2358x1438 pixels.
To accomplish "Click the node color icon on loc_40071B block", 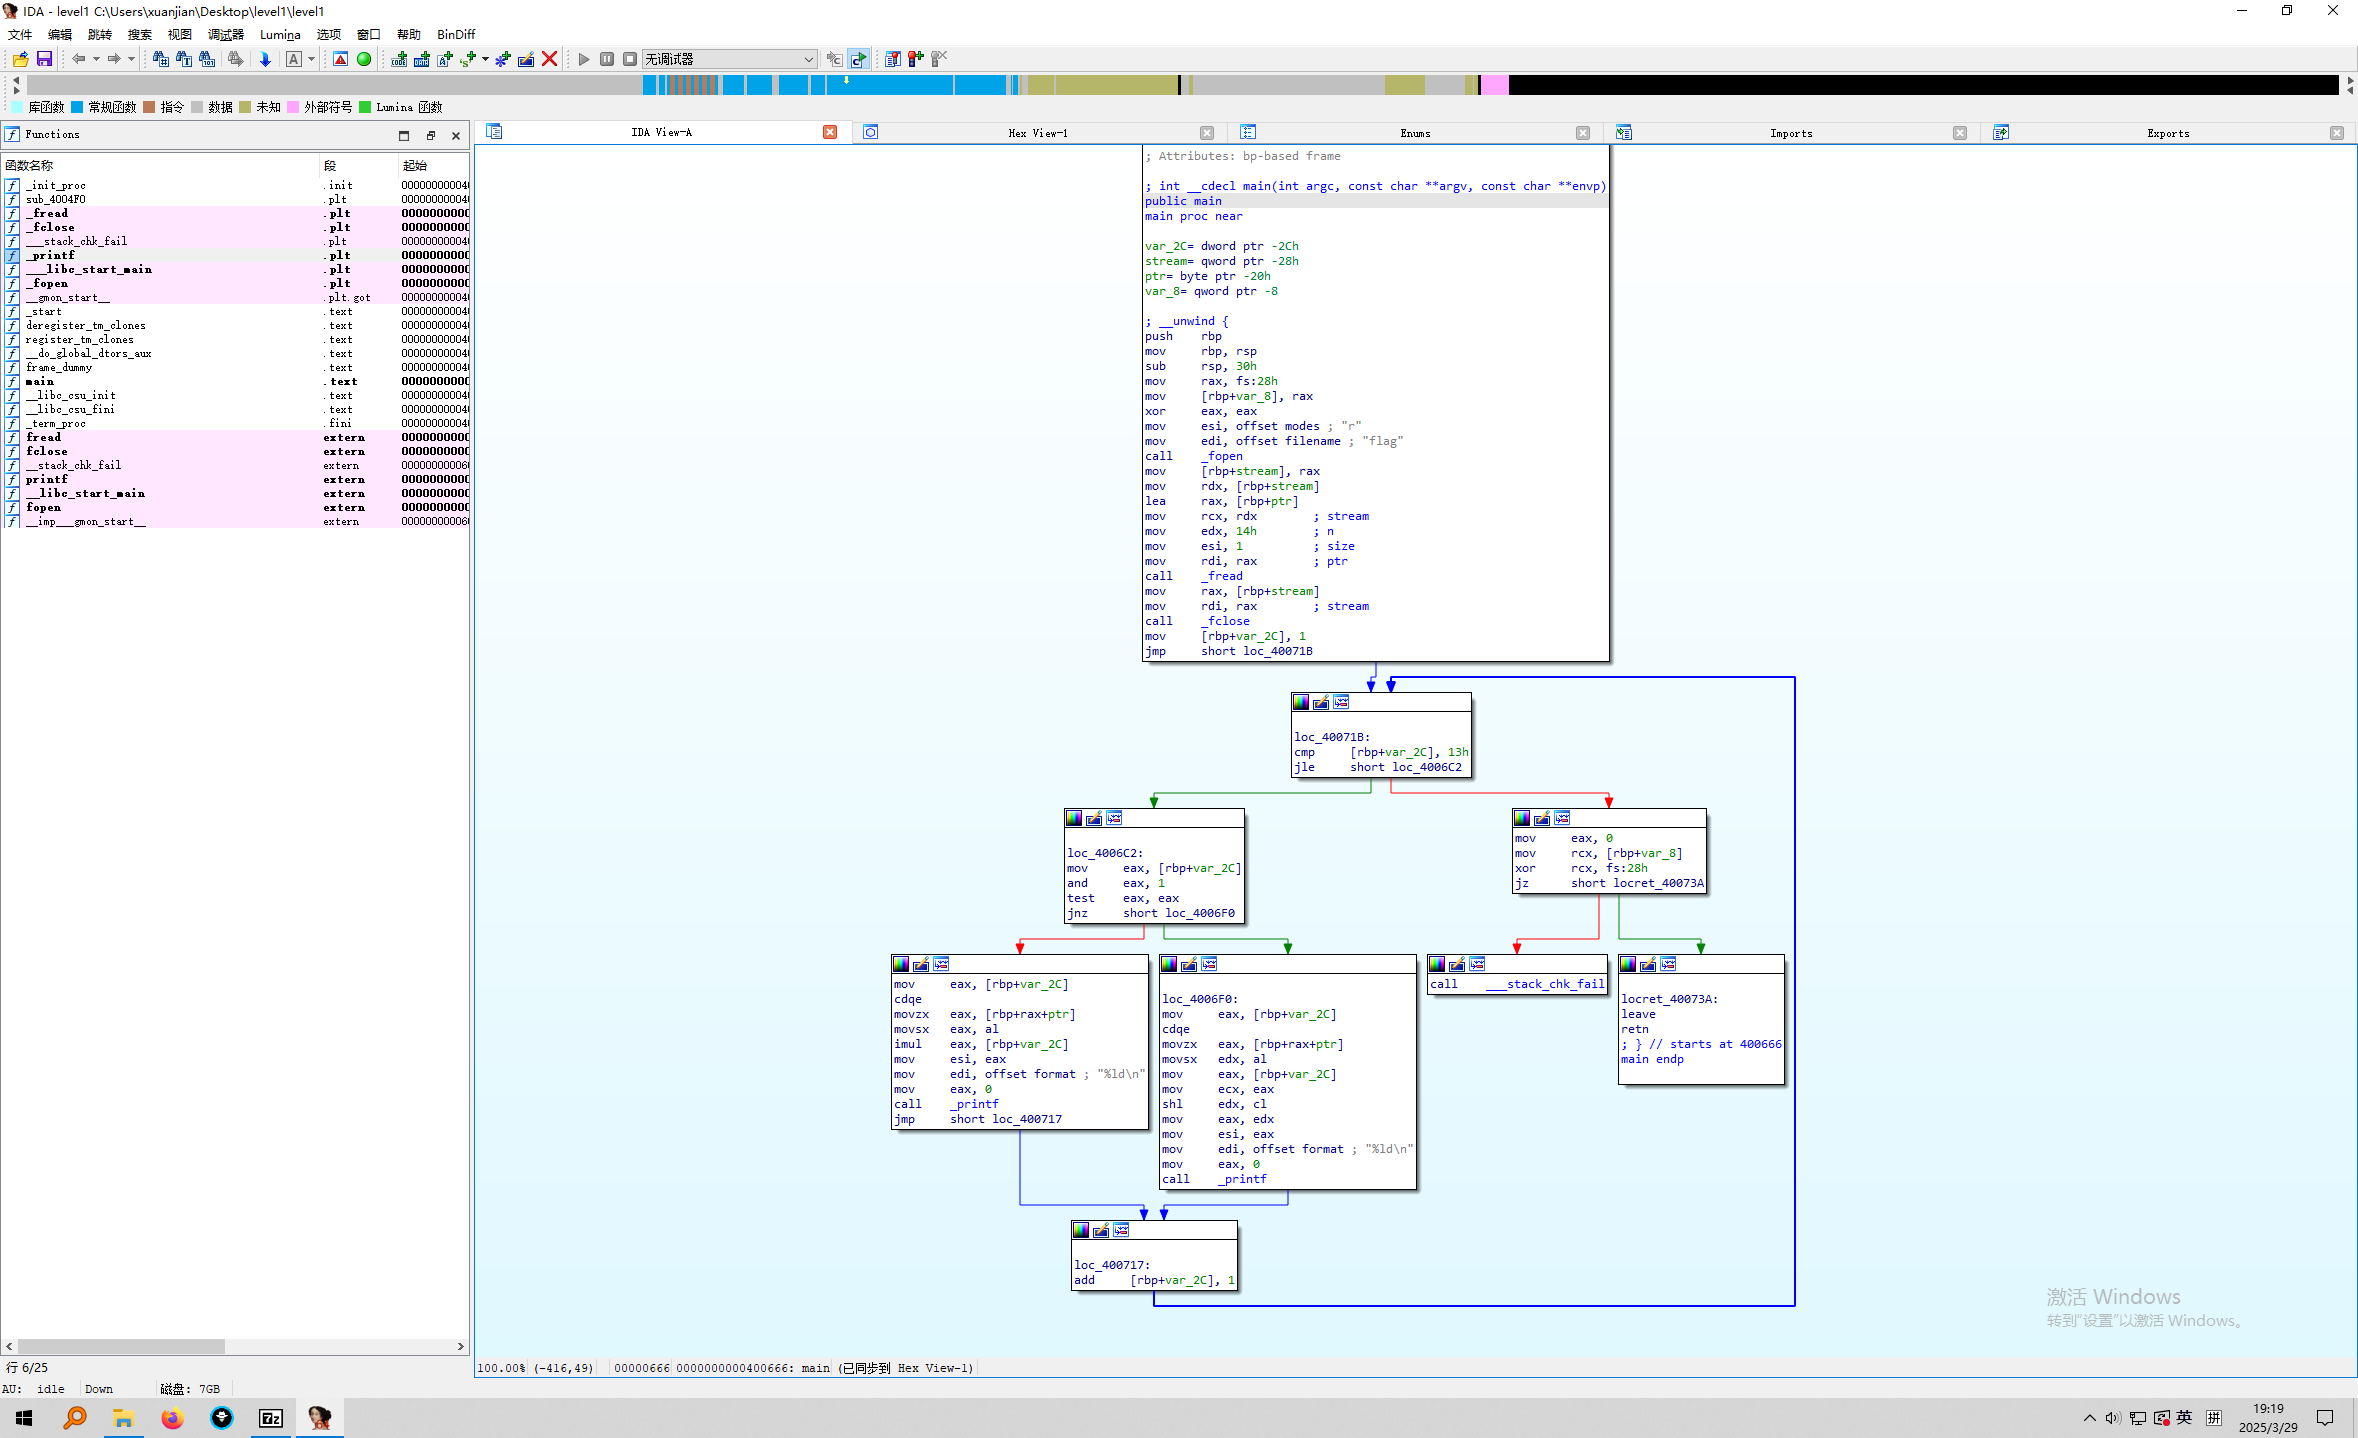I will click(1301, 702).
